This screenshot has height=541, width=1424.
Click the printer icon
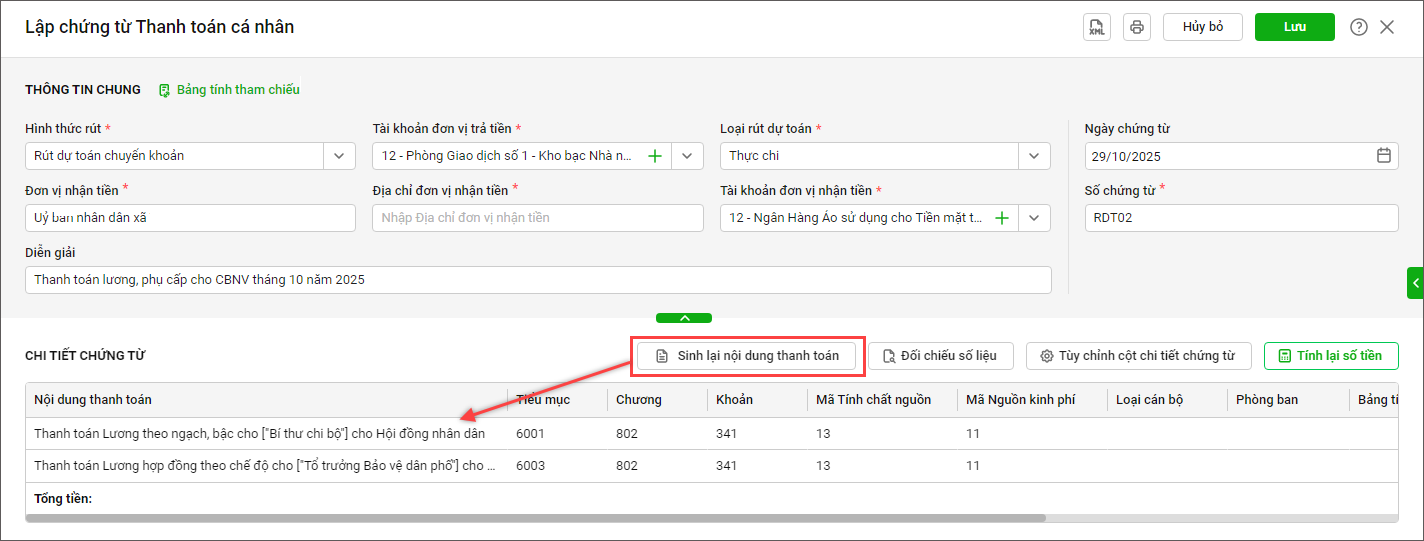pos(1136,27)
